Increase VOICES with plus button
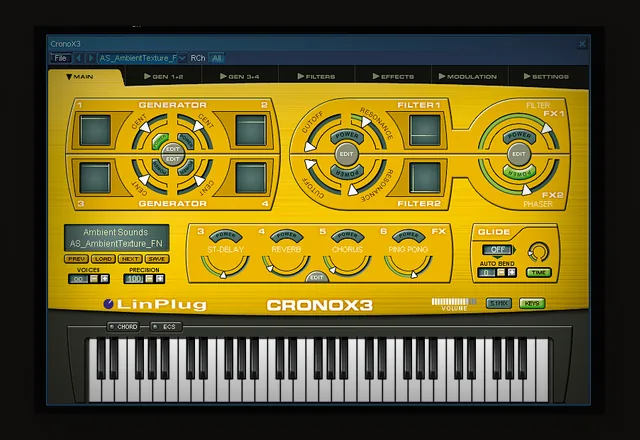The height and width of the screenshot is (440, 640). [104, 279]
